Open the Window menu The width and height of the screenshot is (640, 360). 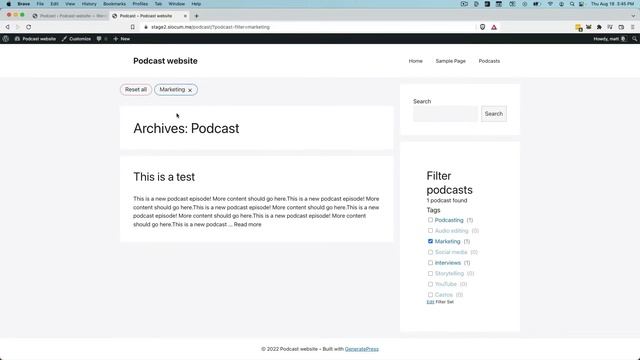click(177, 4)
